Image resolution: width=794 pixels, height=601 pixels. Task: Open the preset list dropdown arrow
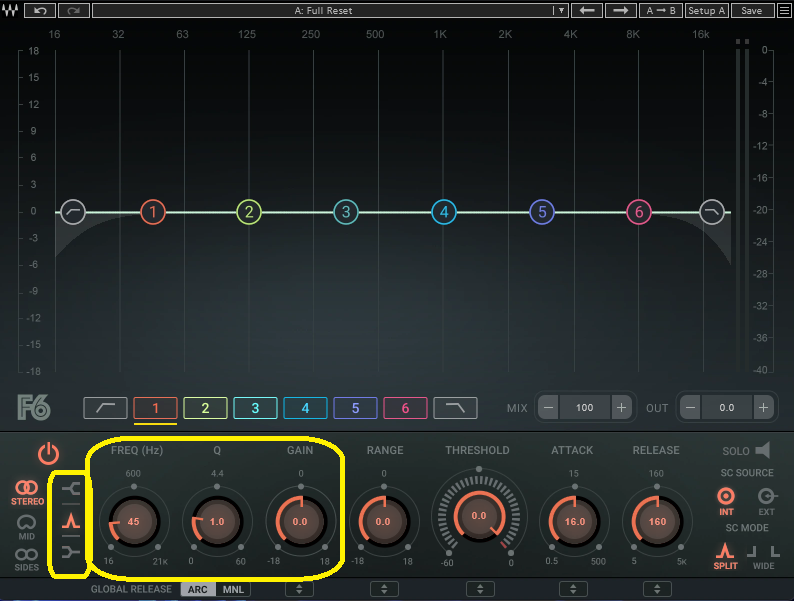pyautogui.click(x=561, y=10)
